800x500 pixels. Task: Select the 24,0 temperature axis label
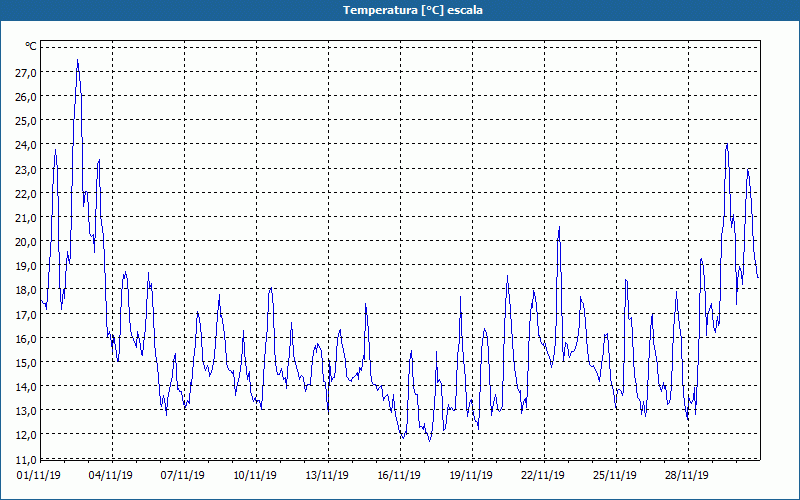pos(26,145)
